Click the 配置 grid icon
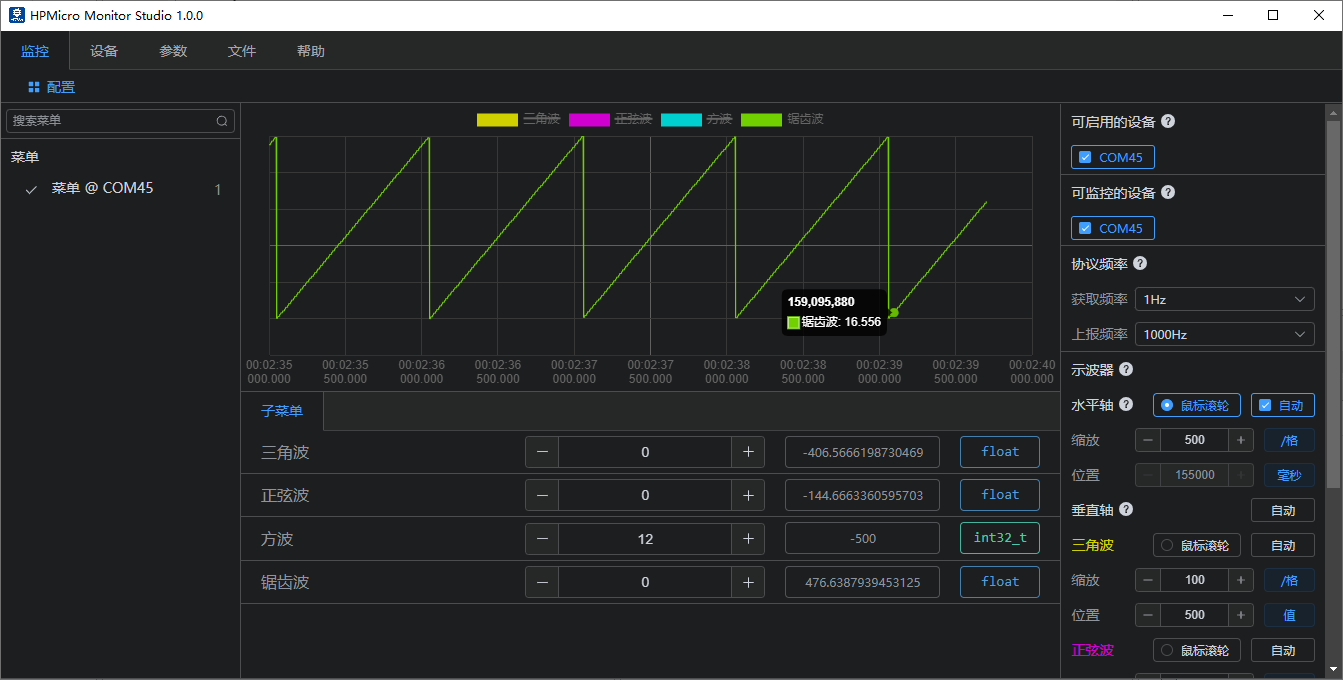1343x680 pixels. 34,87
